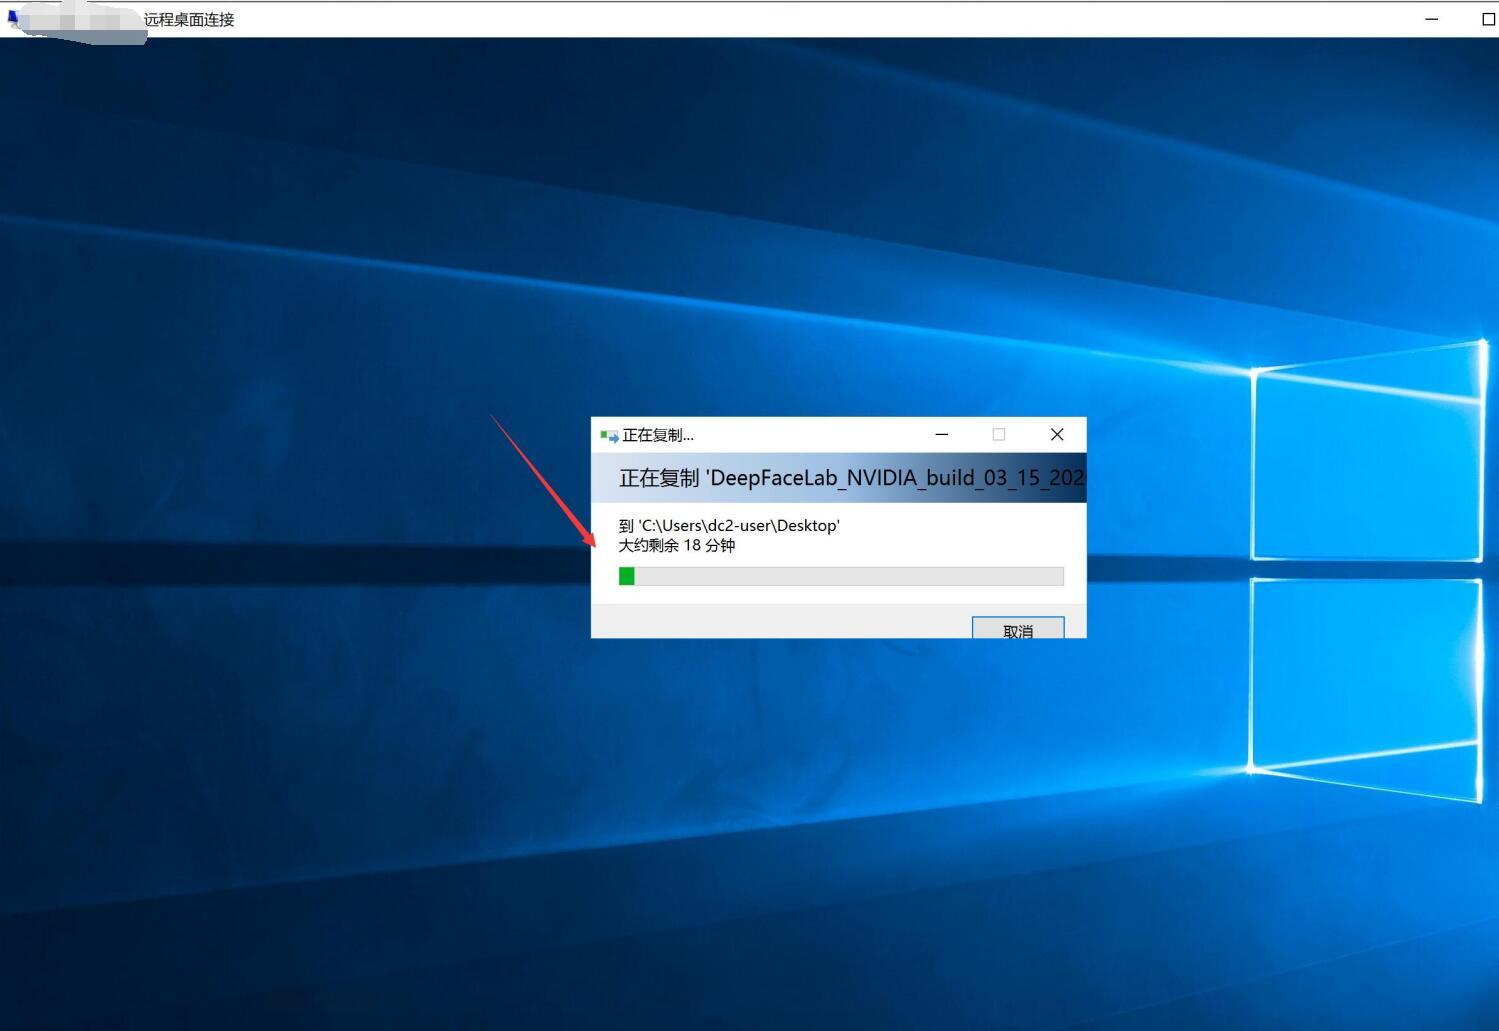This screenshot has height=1031, width=1499.
Task: Click the copy dialog's title bar icon
Action: [x=609, y=436]
